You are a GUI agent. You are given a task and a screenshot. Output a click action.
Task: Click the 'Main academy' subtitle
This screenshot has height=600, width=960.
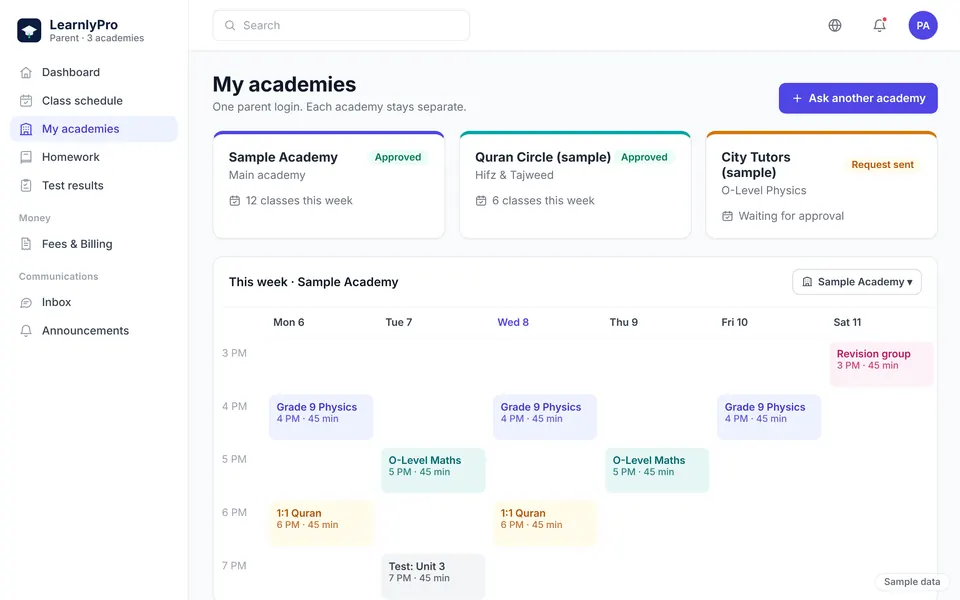coord(267,175)
